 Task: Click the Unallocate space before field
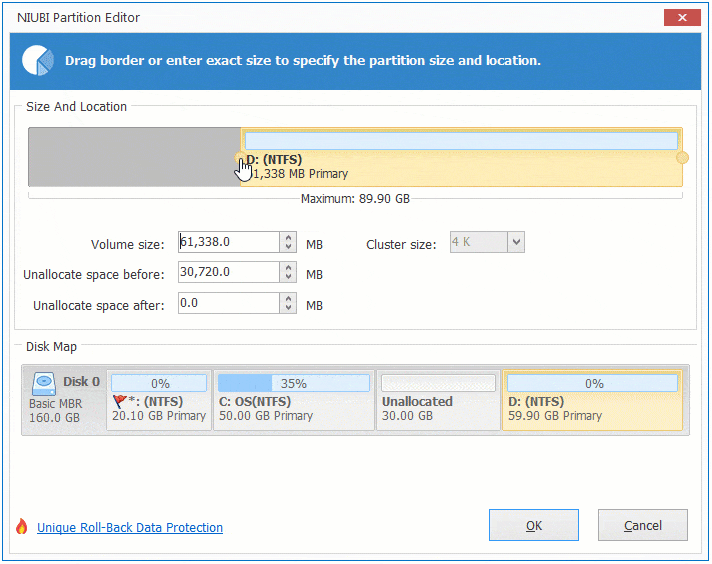(x=229, y=272)
